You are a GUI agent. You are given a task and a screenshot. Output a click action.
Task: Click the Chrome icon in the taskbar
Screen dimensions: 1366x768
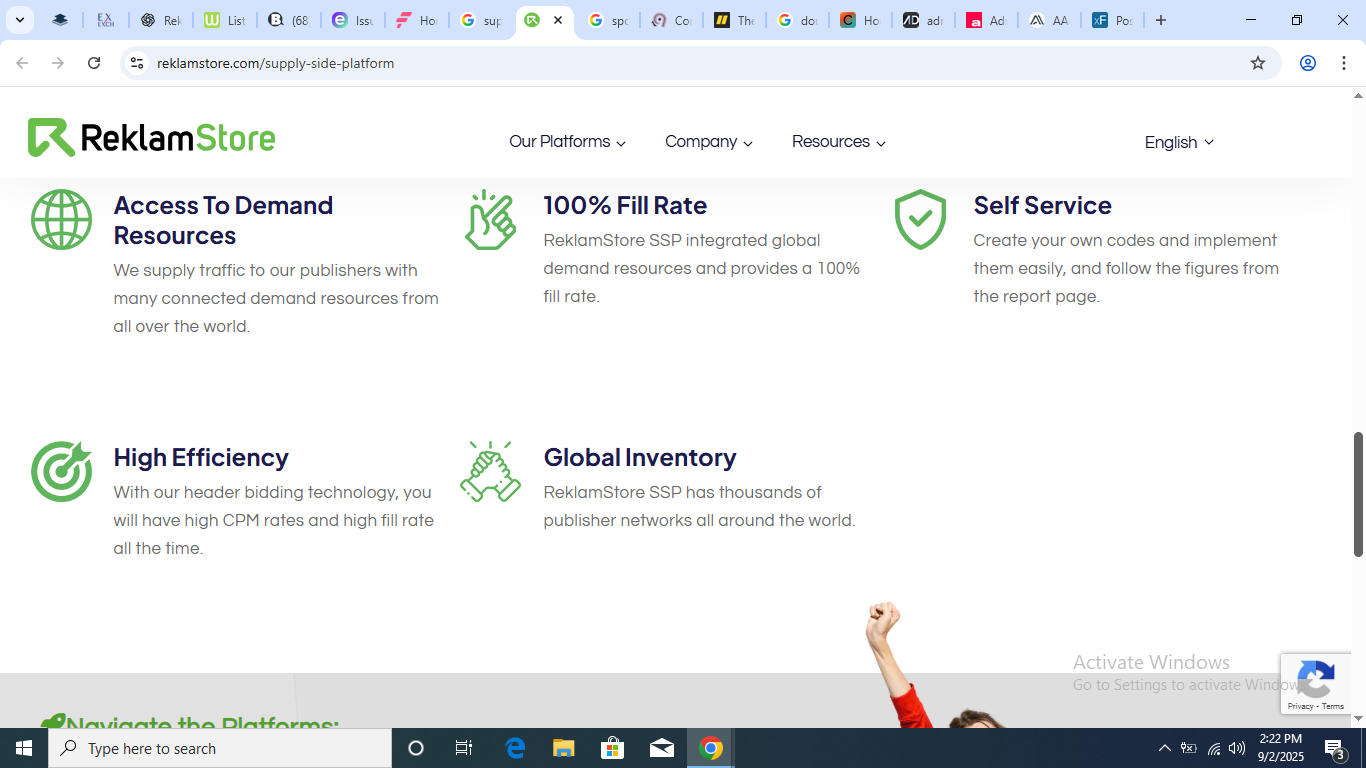coord(711,748)
